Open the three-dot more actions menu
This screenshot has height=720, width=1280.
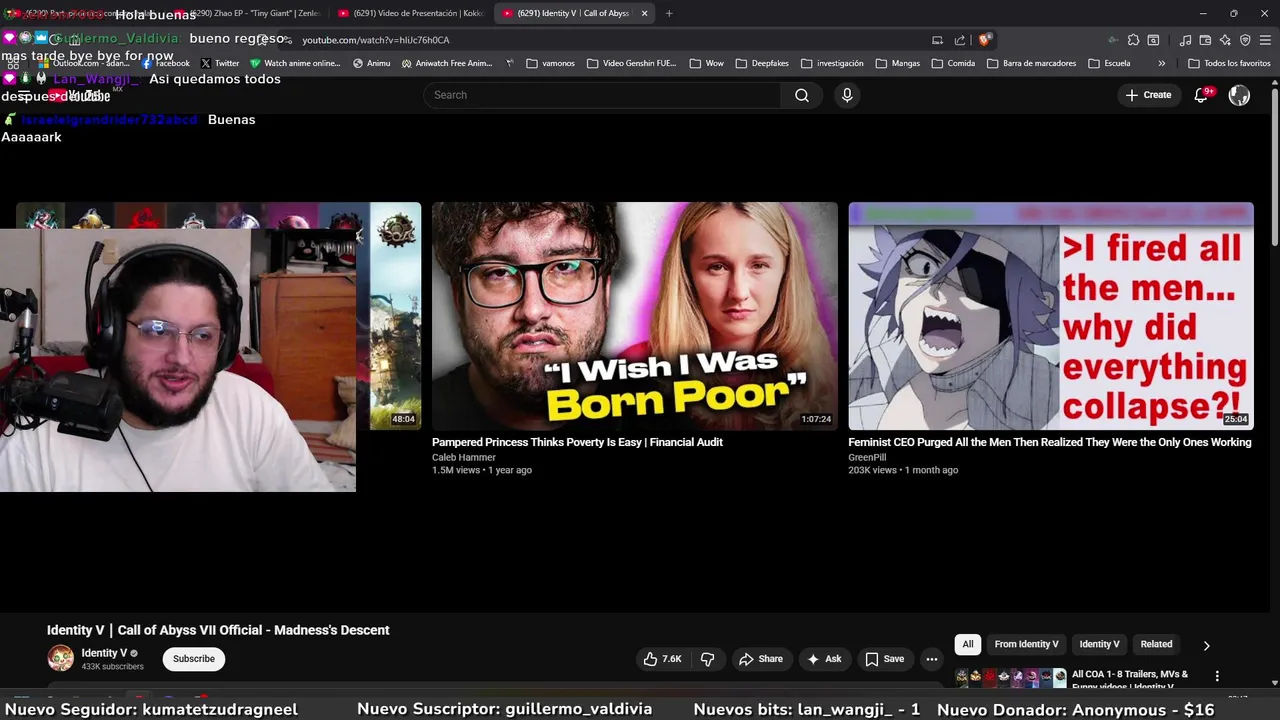(x=931, y=659)
